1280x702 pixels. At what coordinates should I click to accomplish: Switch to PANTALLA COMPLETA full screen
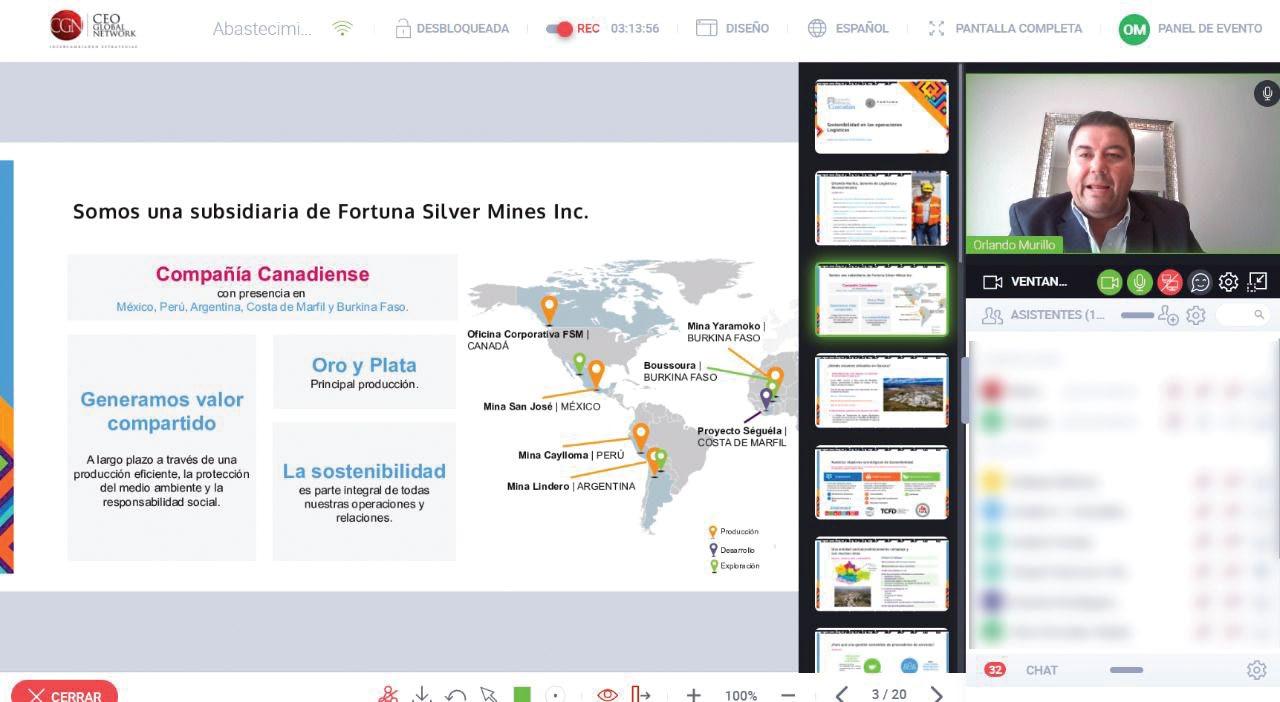point(1005,29)
